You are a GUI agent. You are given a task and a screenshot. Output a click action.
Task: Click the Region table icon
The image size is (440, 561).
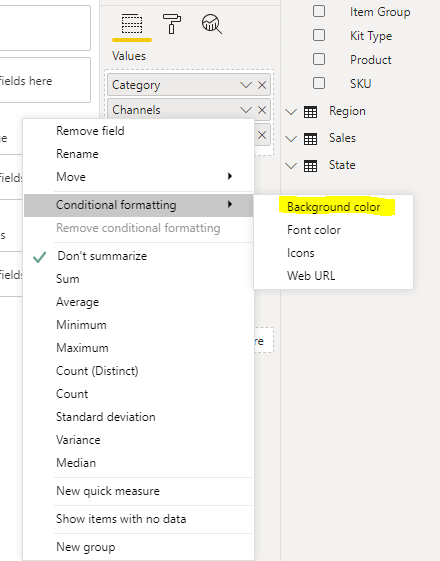310,112
